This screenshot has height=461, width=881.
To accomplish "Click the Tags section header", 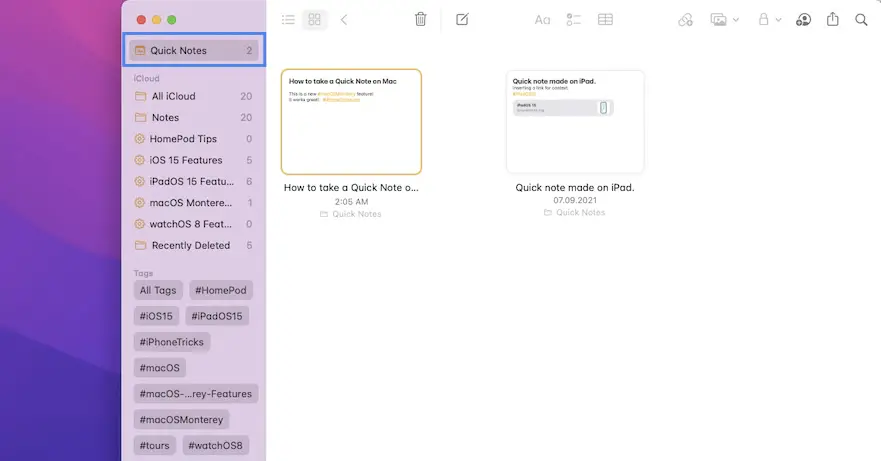I will tap(143, 273).
